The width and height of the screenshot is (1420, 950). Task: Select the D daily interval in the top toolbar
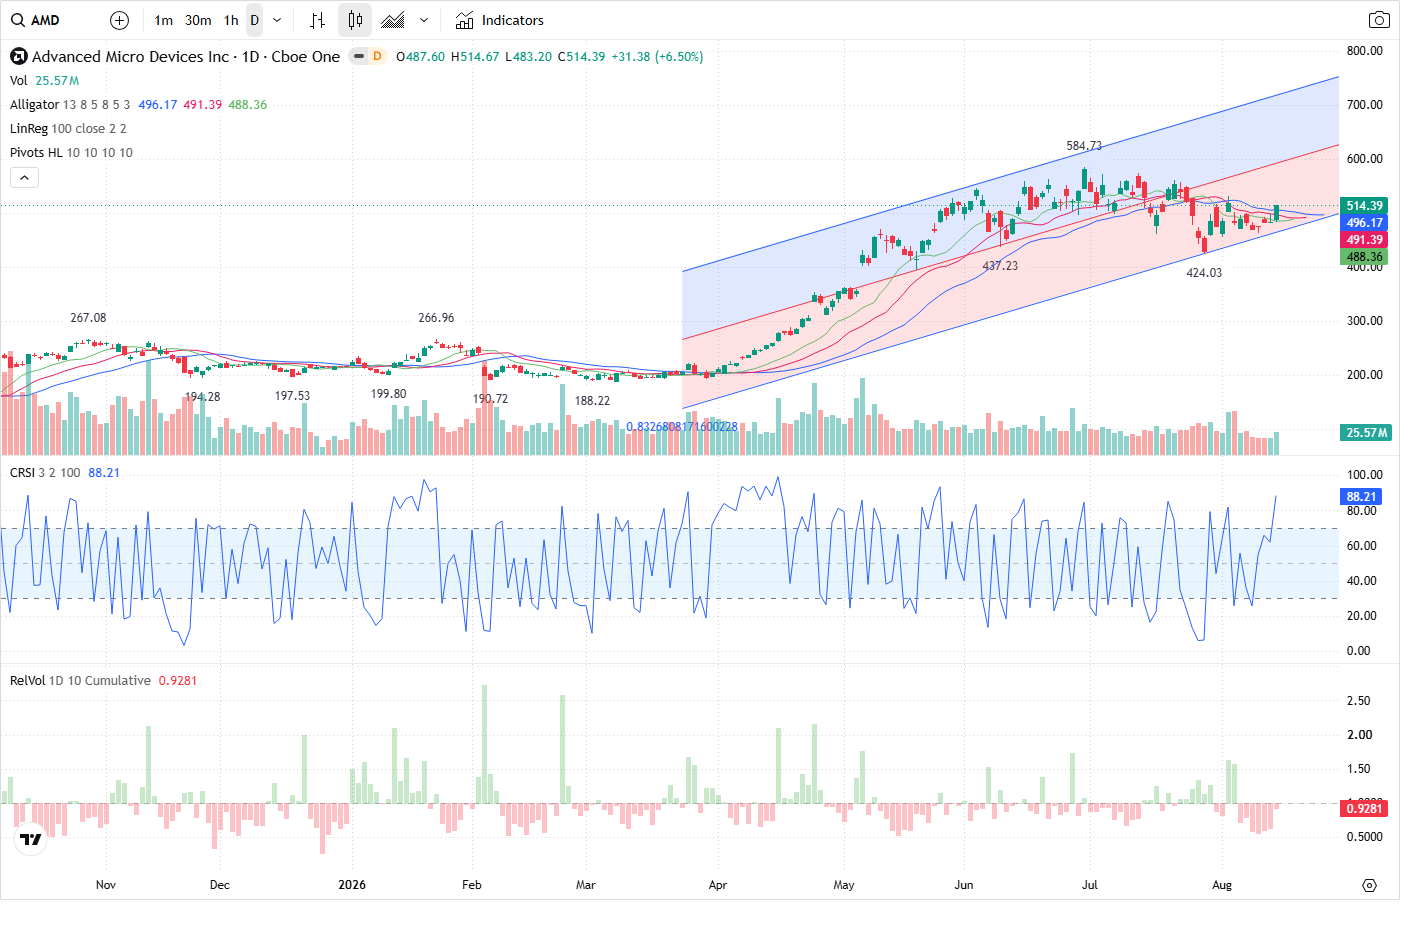(255, 20)
